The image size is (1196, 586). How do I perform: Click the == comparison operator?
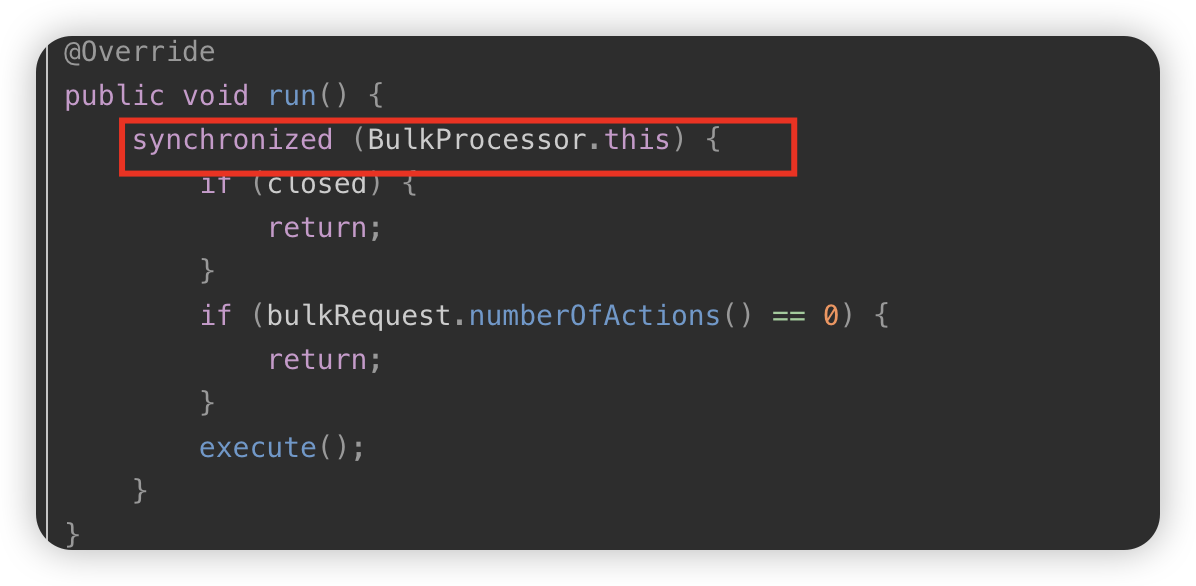click(x=788, y=316)
